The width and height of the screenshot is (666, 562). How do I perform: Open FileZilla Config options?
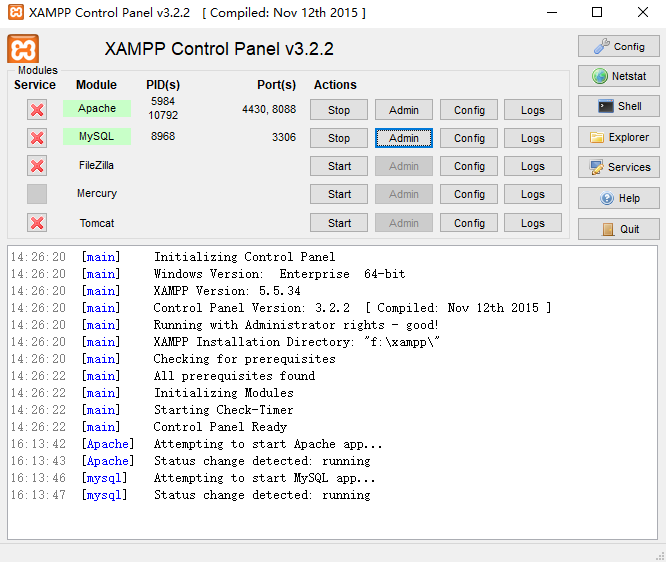[469, 166]
